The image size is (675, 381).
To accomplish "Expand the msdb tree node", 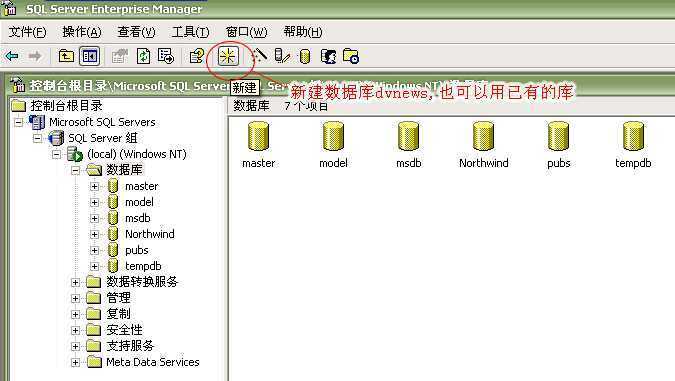I will (94, 218).
